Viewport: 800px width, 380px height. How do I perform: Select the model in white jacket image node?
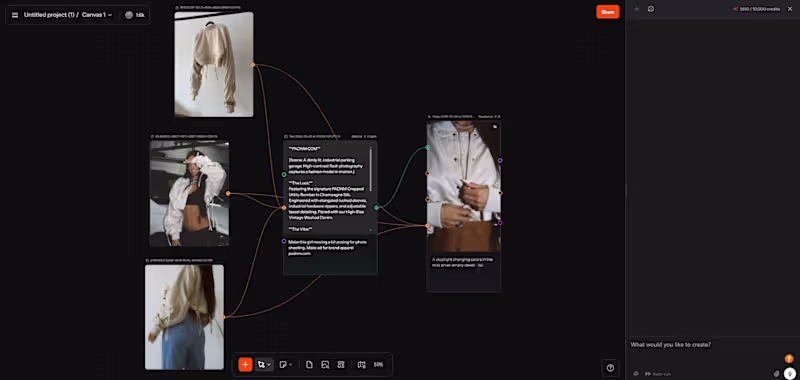coord(189,193)
